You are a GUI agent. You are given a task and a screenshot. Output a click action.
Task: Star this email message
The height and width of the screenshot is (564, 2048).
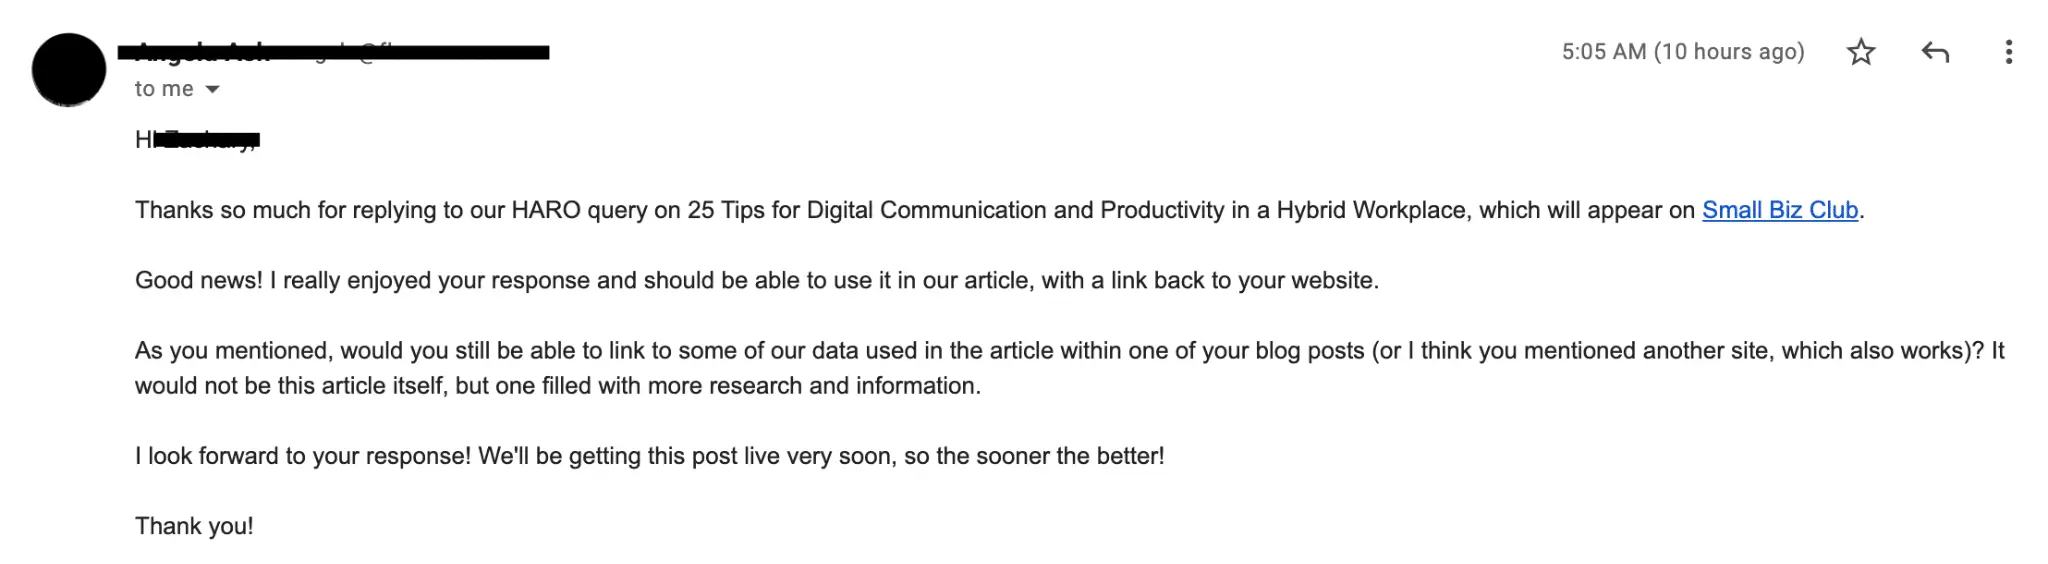(1860, 52)
